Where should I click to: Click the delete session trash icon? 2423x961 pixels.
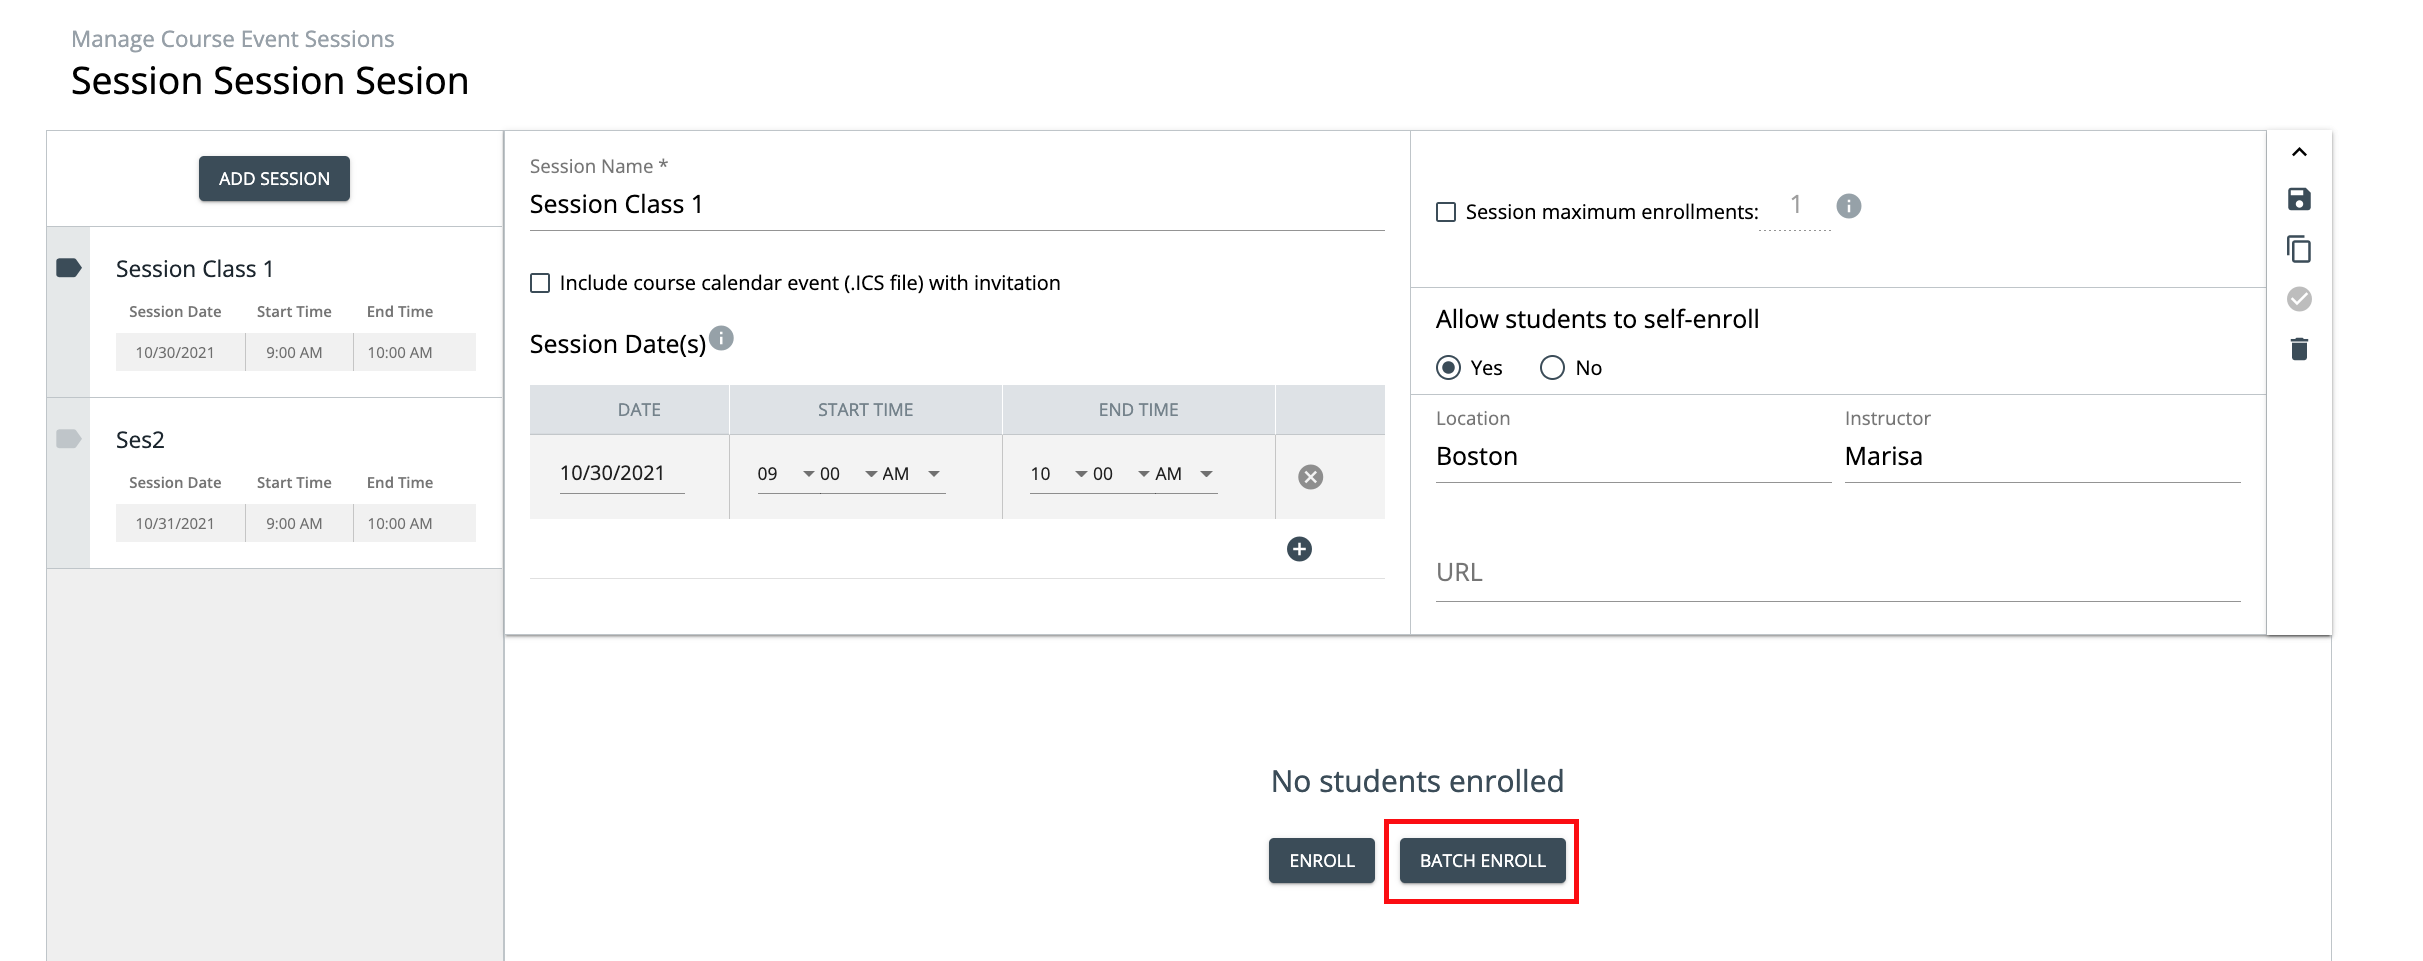coord(2299,349)
